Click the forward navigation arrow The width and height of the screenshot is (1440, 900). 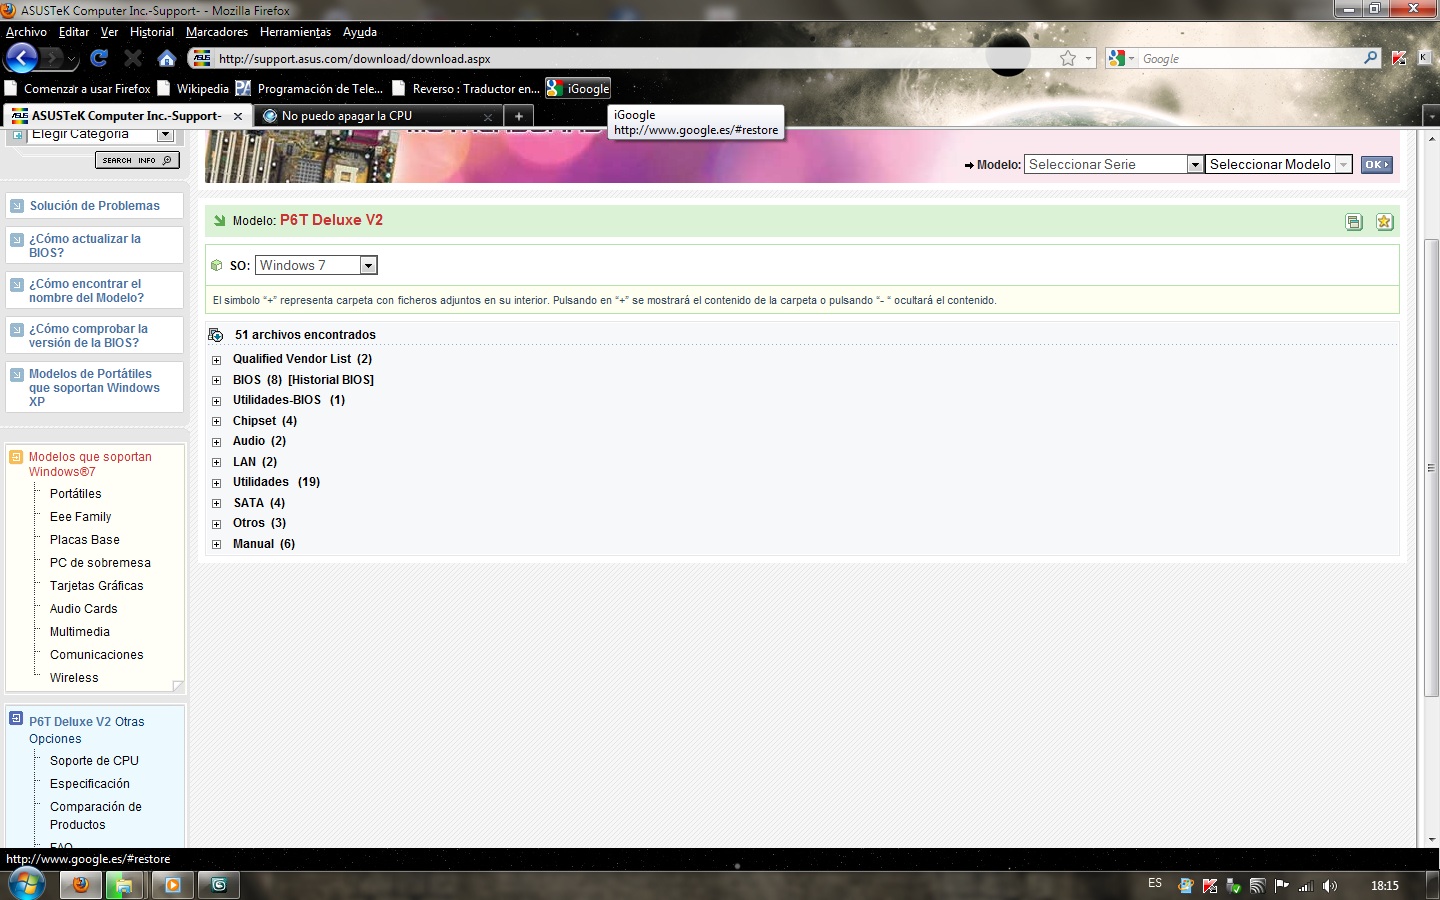pos(52,59)
